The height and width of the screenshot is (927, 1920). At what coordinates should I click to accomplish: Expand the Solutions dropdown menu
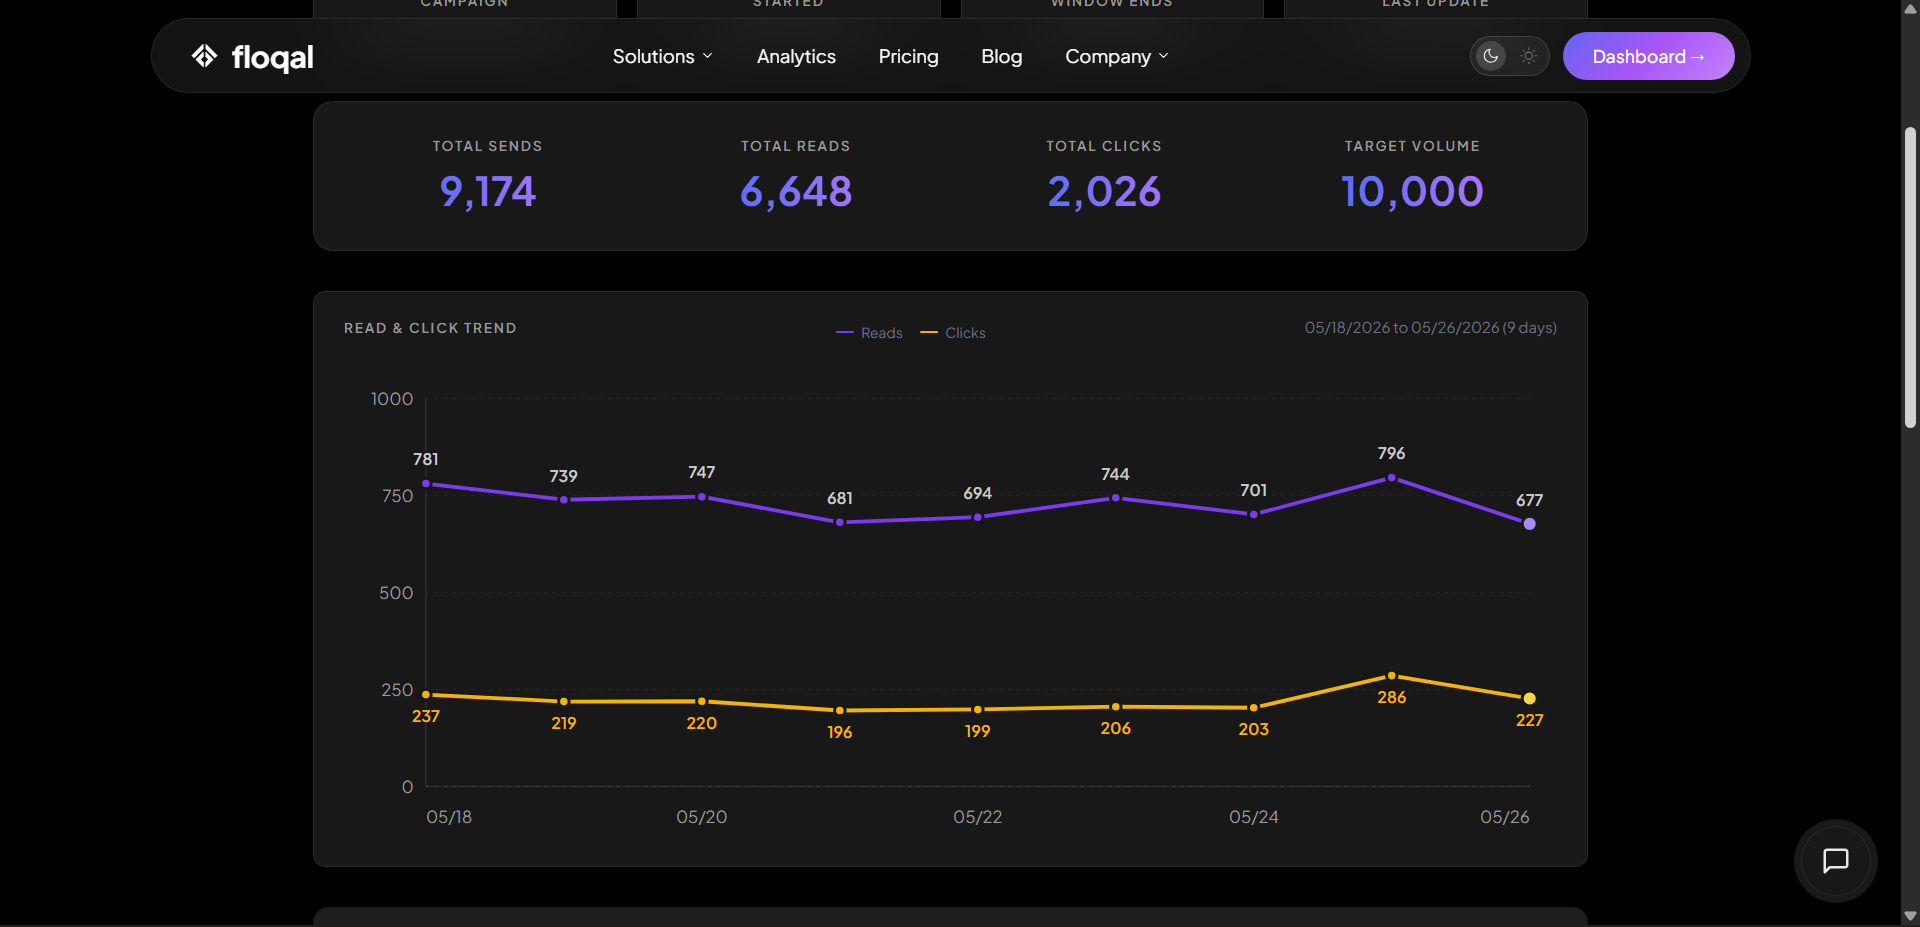(x=662, y=56)
